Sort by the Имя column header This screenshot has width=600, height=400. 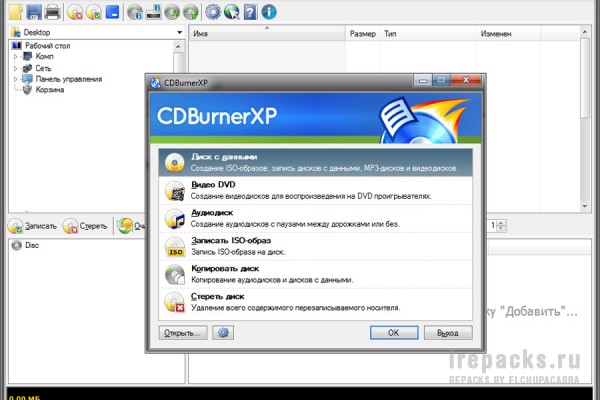click(x=267, y=34)
